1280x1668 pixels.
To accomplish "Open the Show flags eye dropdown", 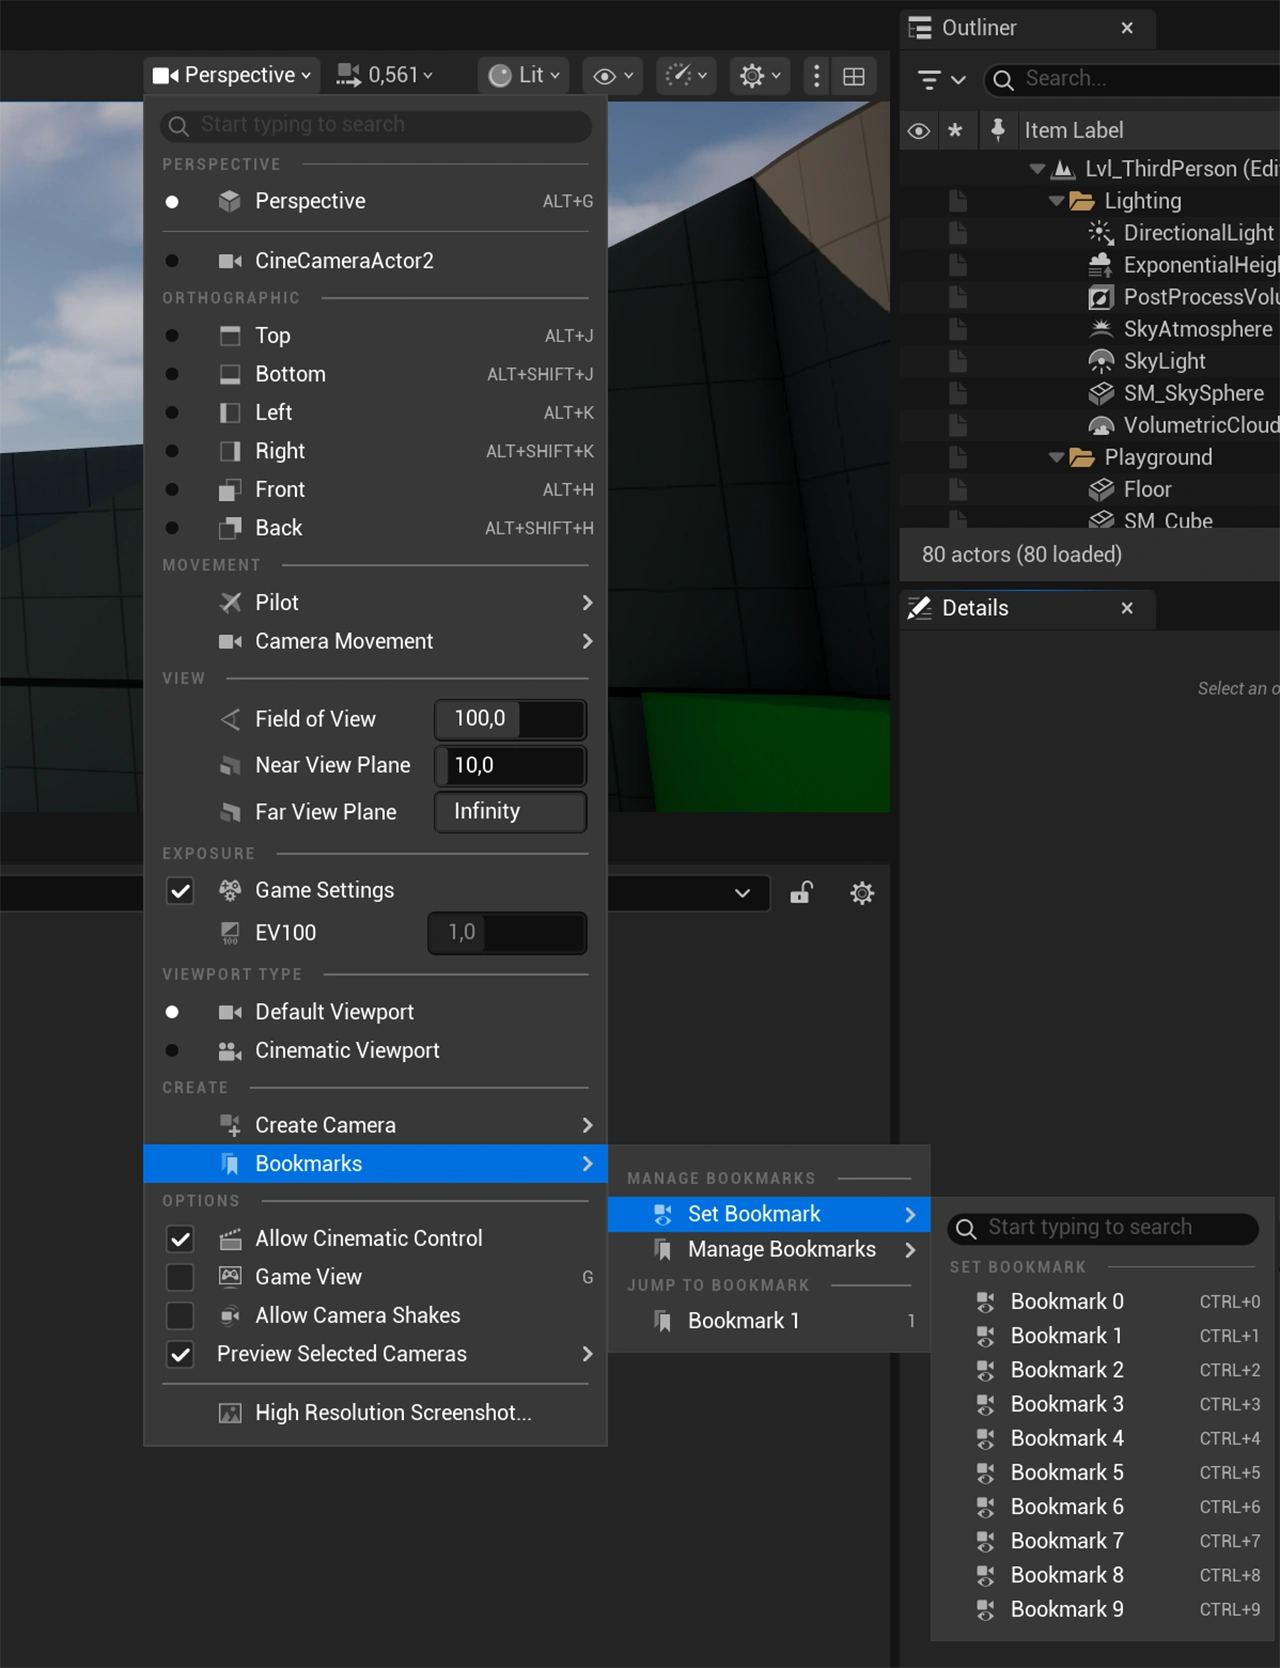I will coord(613,76).
